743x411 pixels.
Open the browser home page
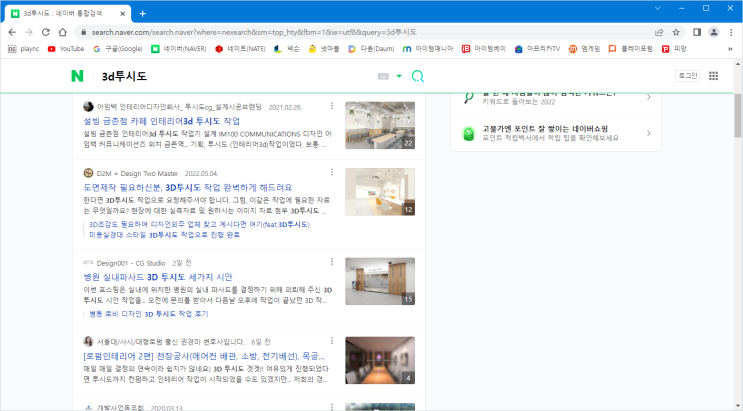click(63, 32)
